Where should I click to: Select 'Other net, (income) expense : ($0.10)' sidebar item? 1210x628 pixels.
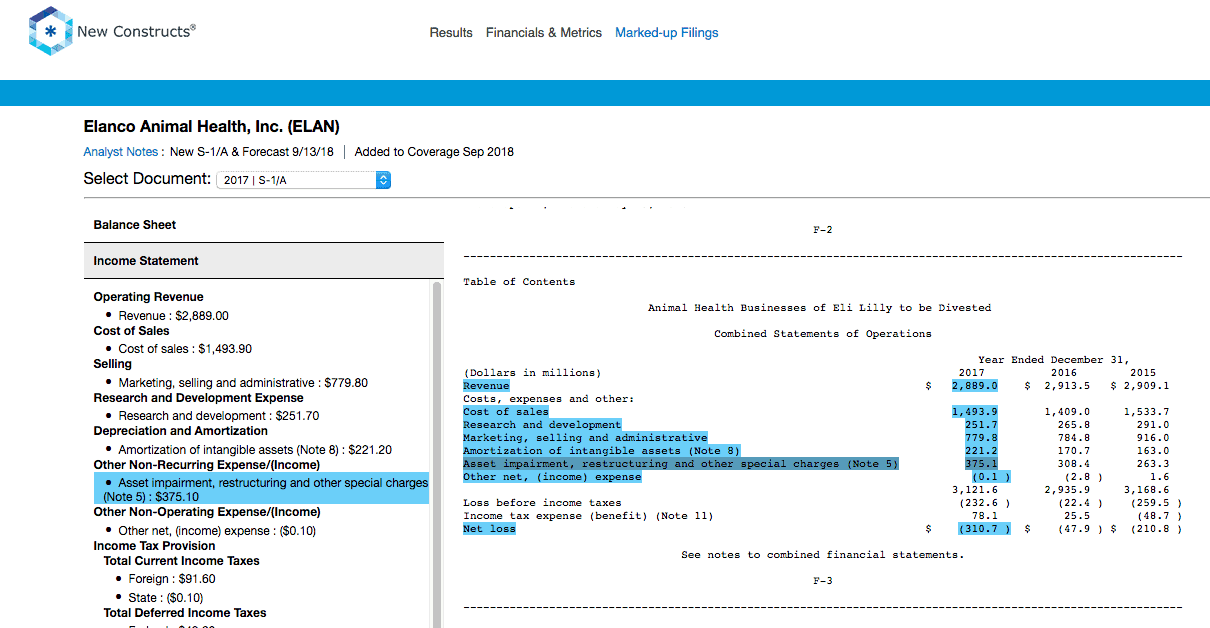[217, 531]
